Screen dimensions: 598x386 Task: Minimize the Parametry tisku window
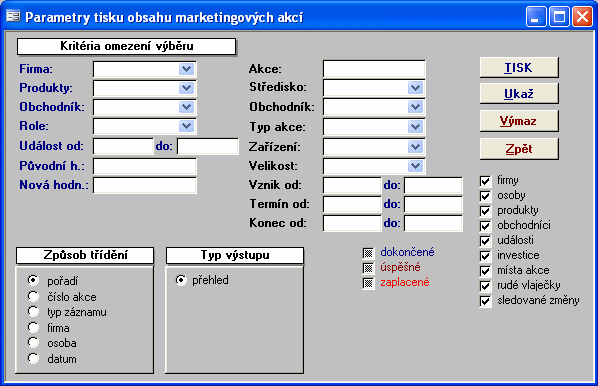click(x=536, y=17)
